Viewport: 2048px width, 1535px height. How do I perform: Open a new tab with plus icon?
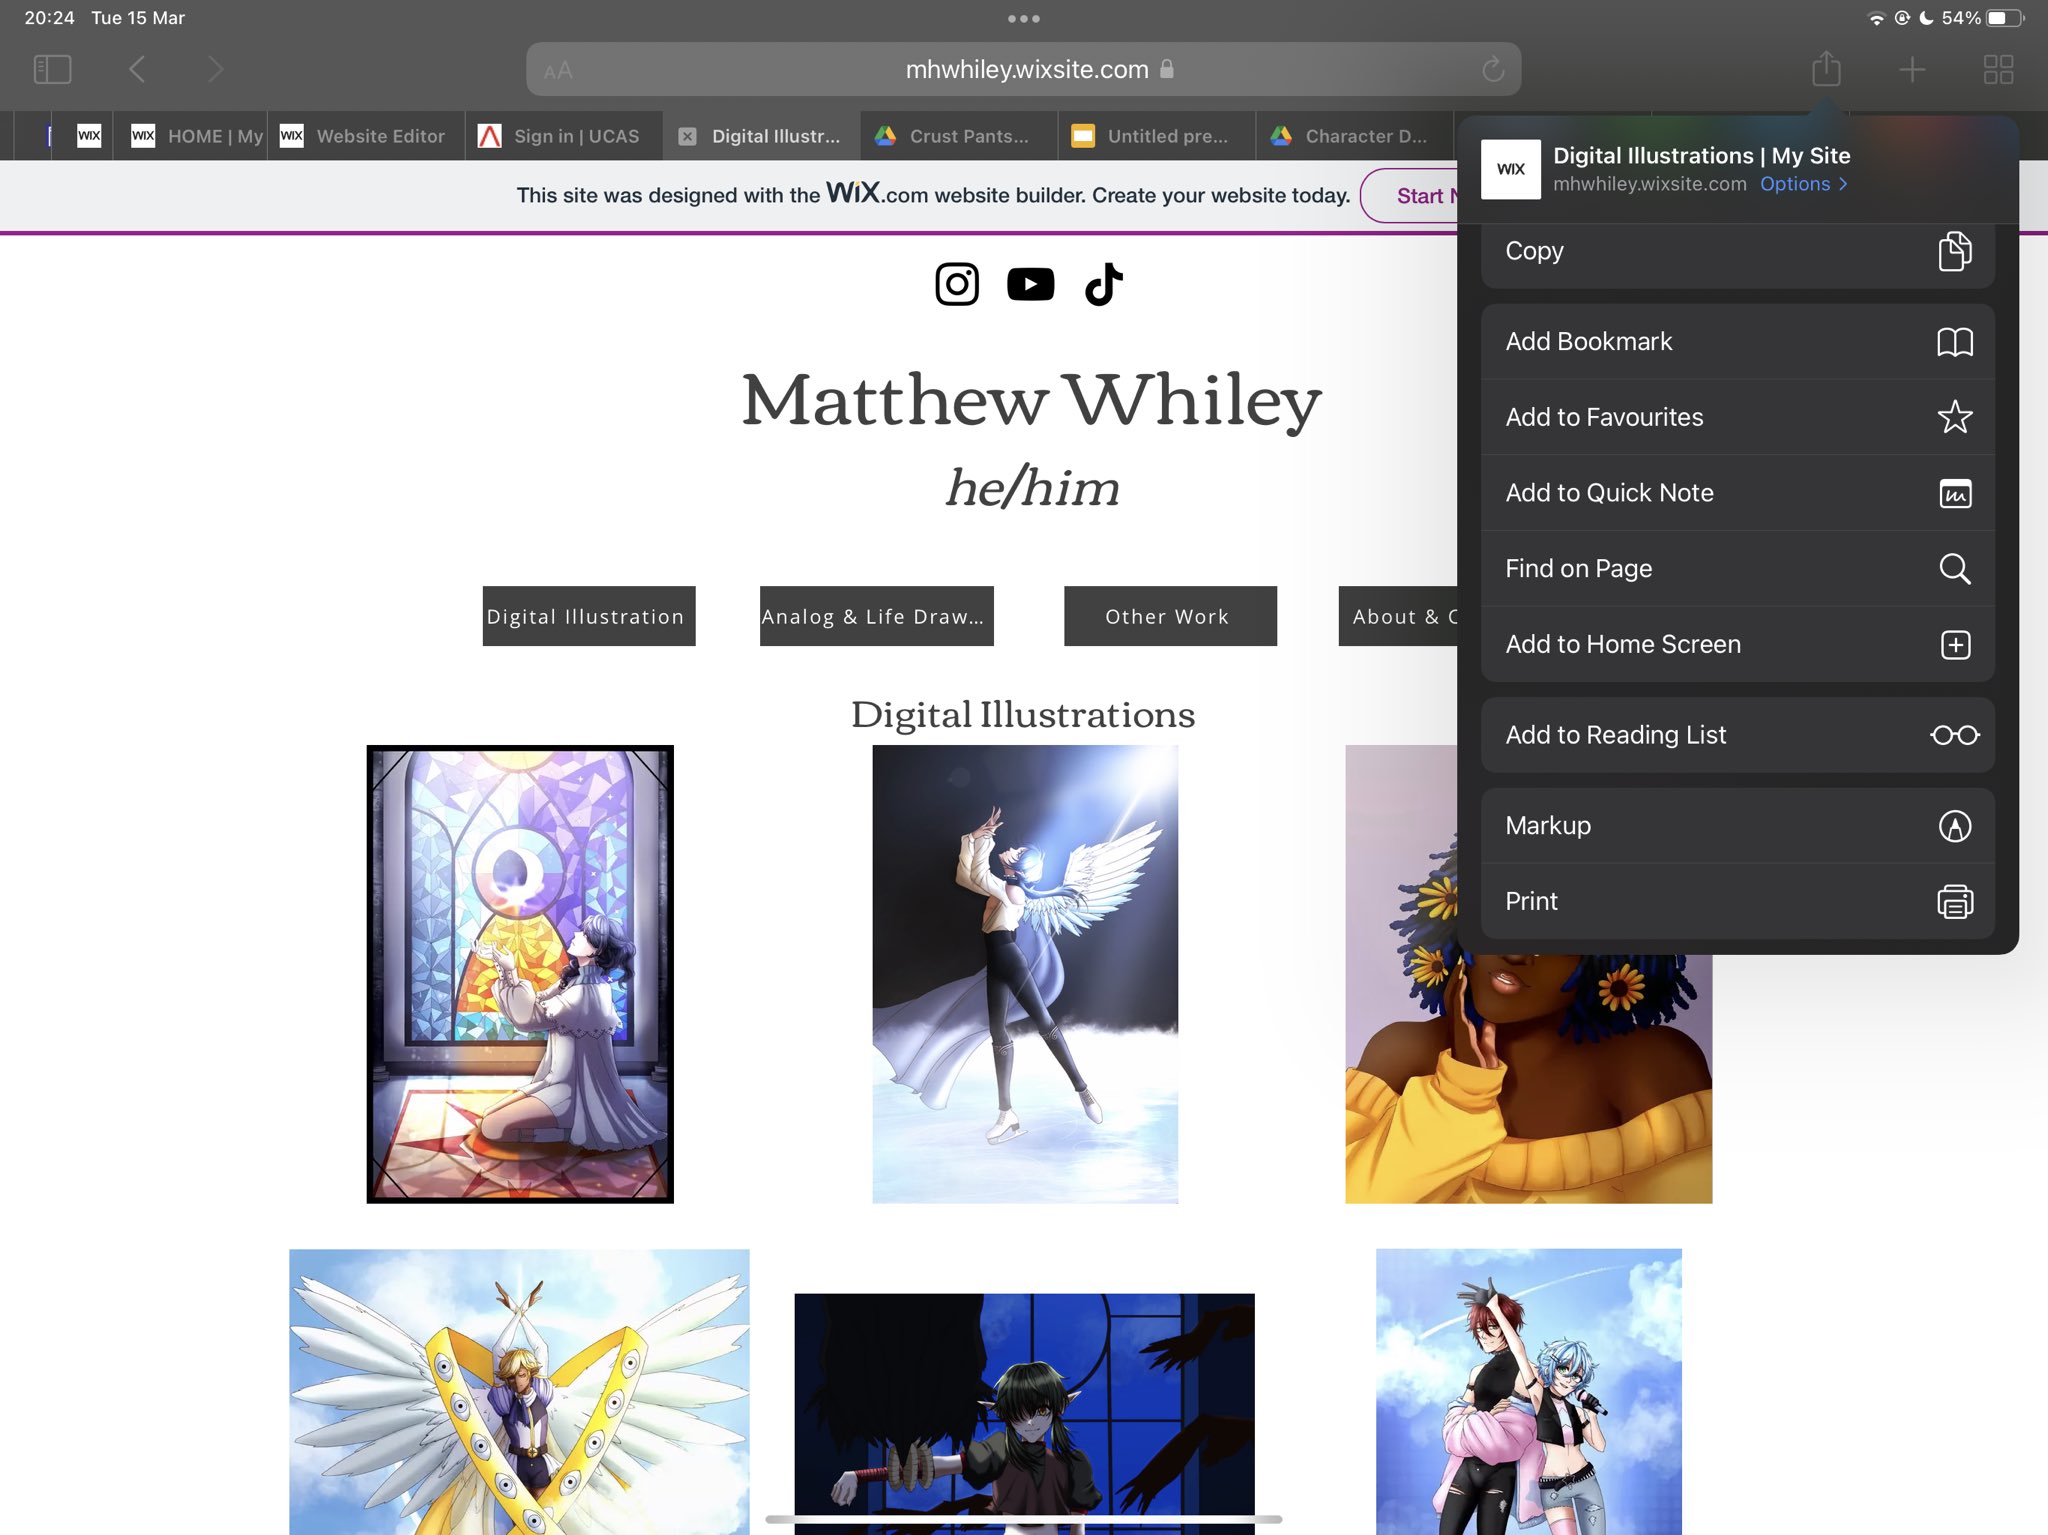pos(1911,69)
